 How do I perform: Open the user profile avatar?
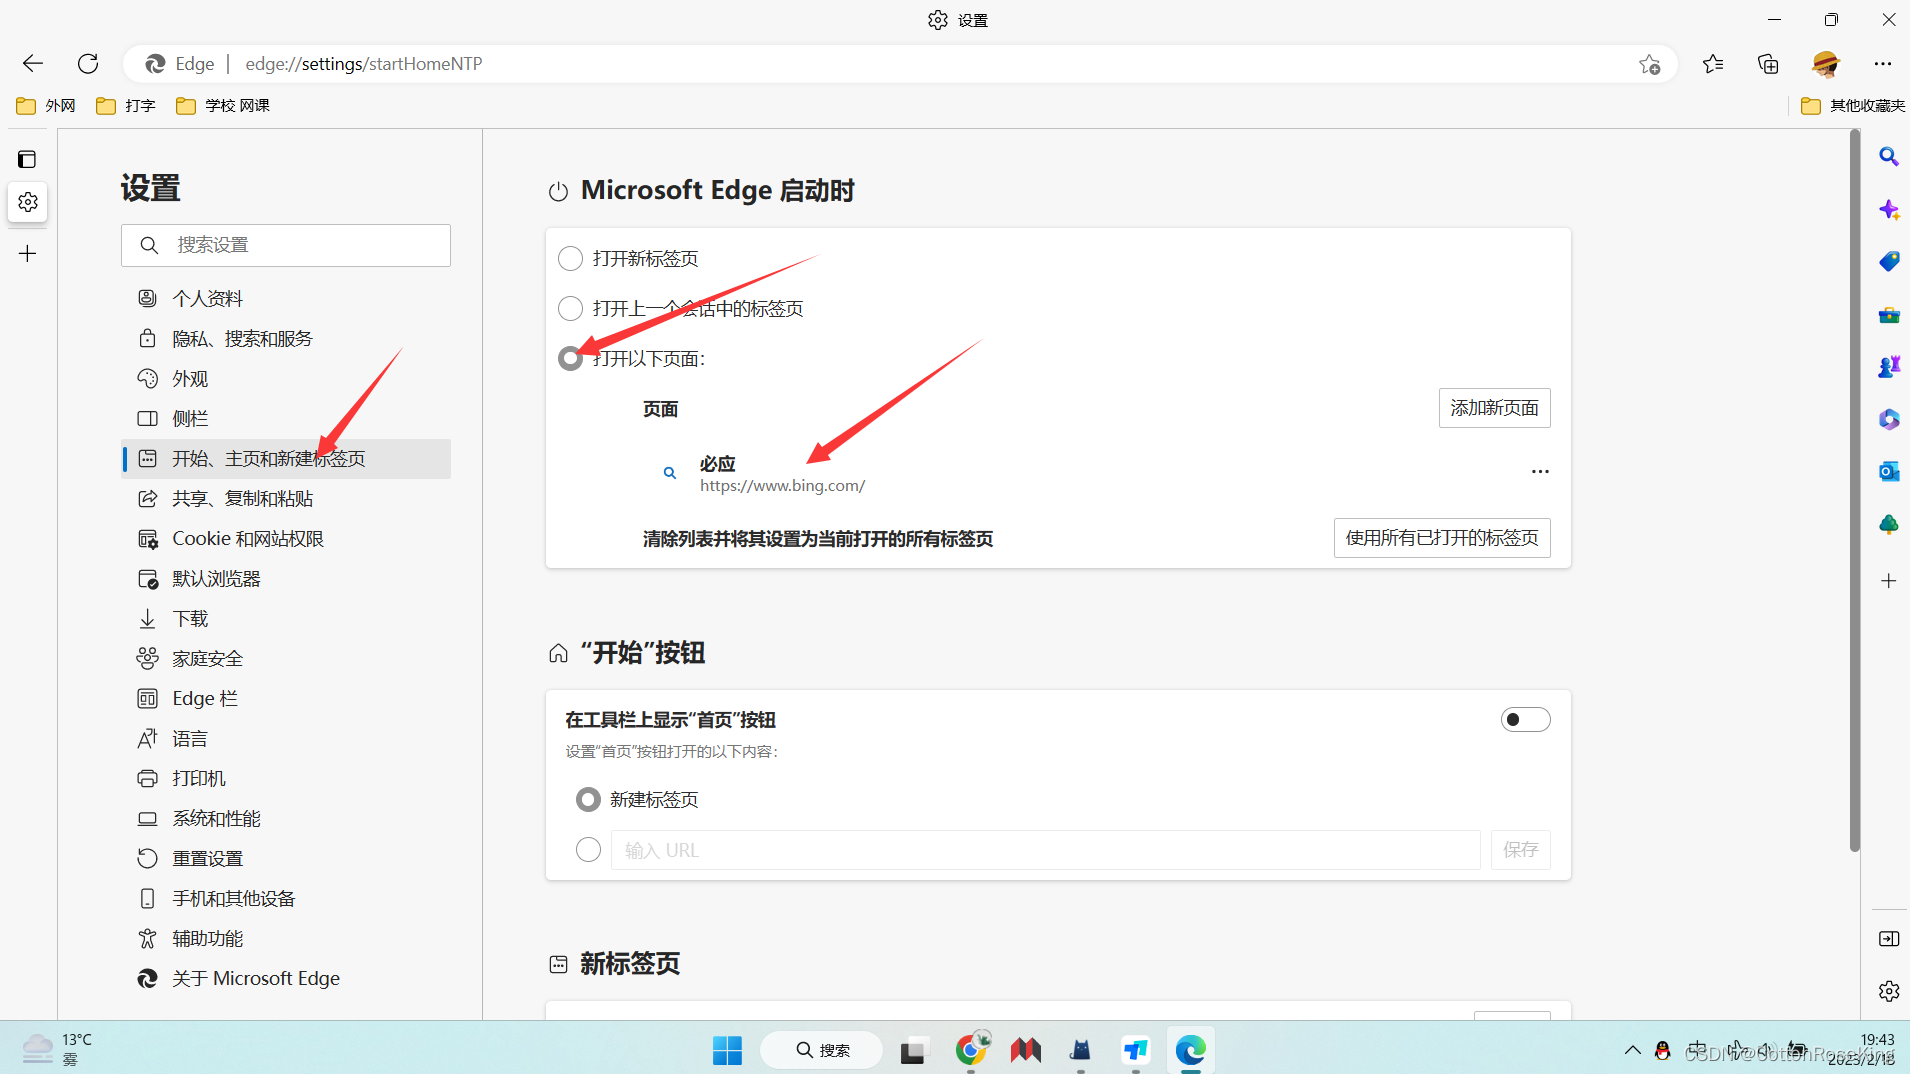click(x=1826, y=64)
